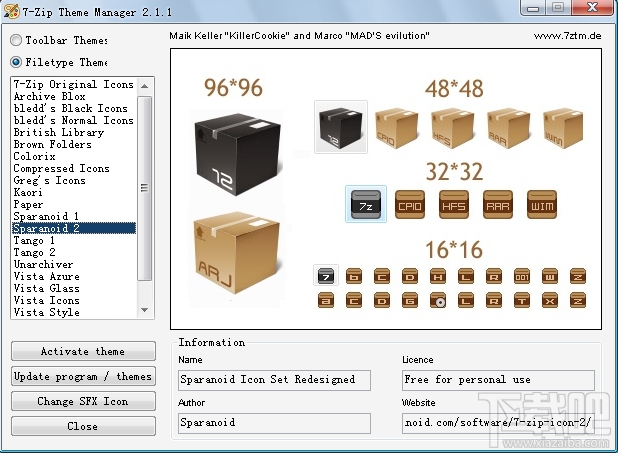Viewport: 618px width, 453px height.
Task: Select the Compressed Icons theme
Action: [74, 168]
